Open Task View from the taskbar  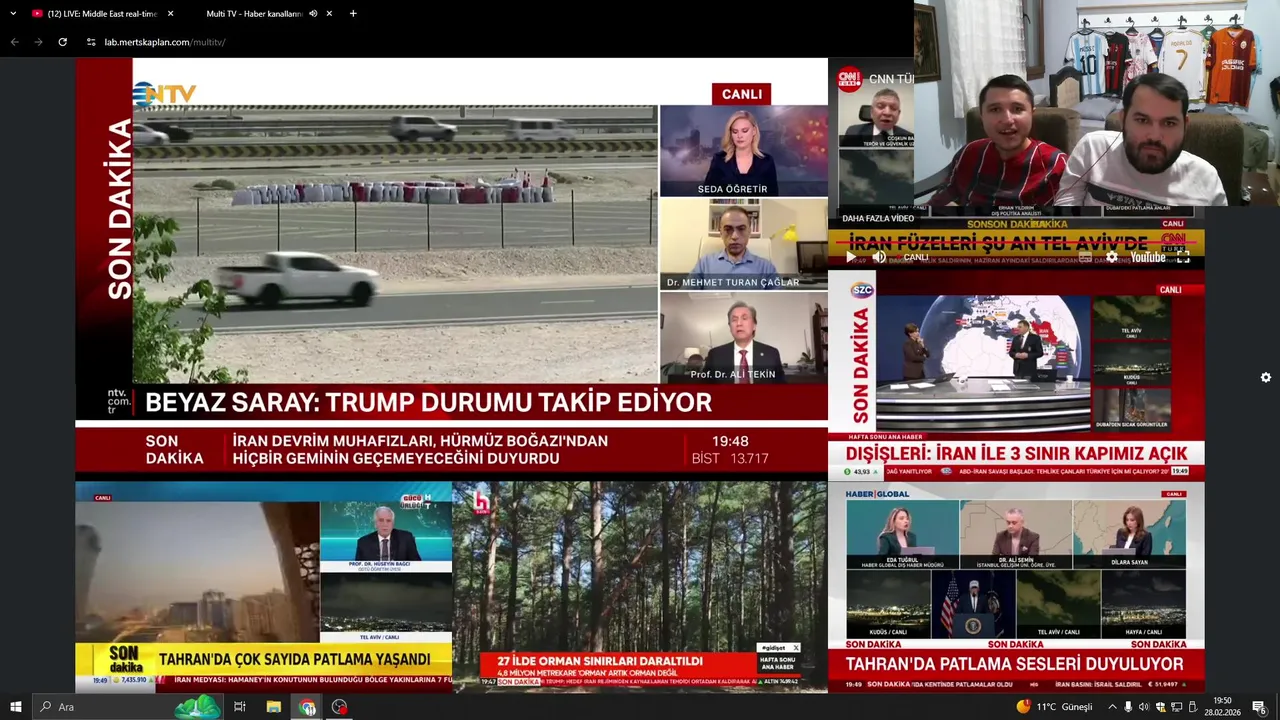point(240,707)
